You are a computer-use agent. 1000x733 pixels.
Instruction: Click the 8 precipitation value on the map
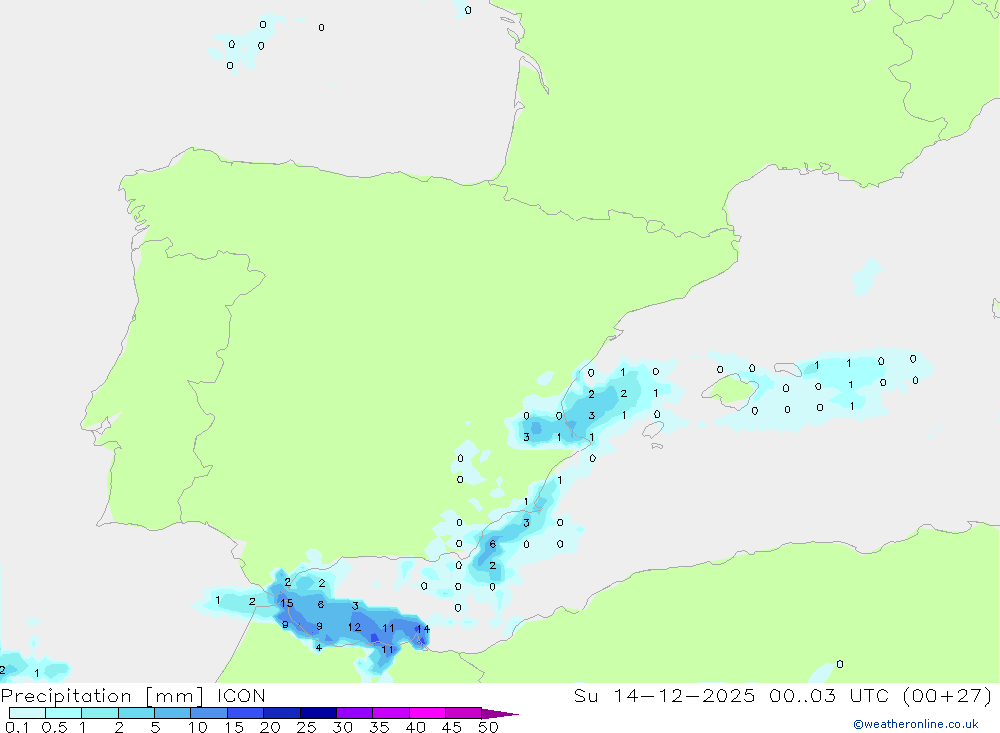285,625
